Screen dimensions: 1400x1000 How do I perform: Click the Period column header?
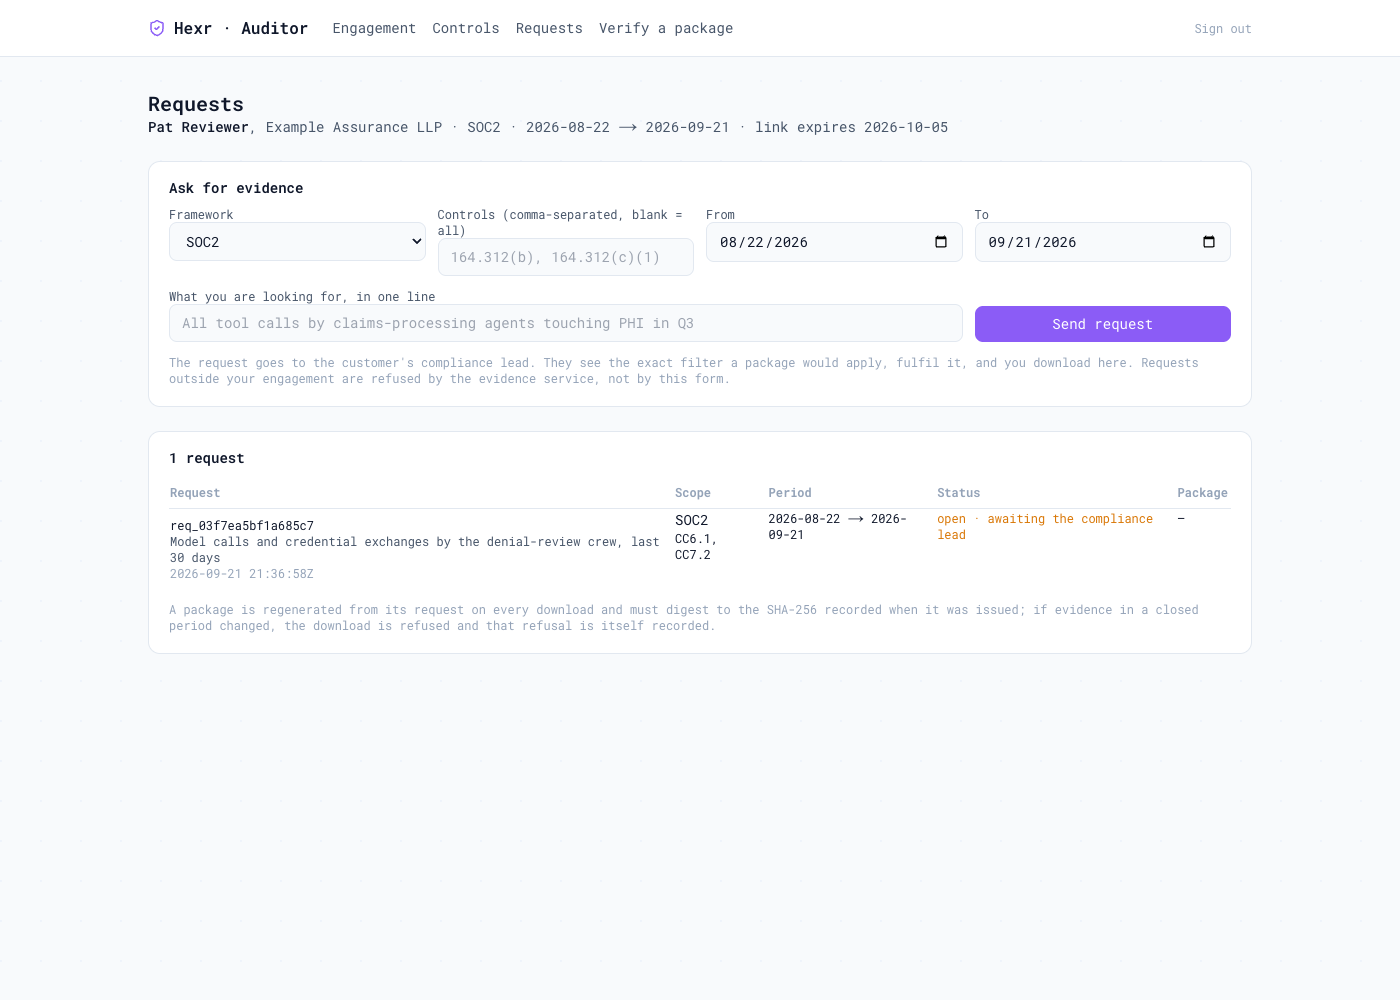(x=790, y=493)
